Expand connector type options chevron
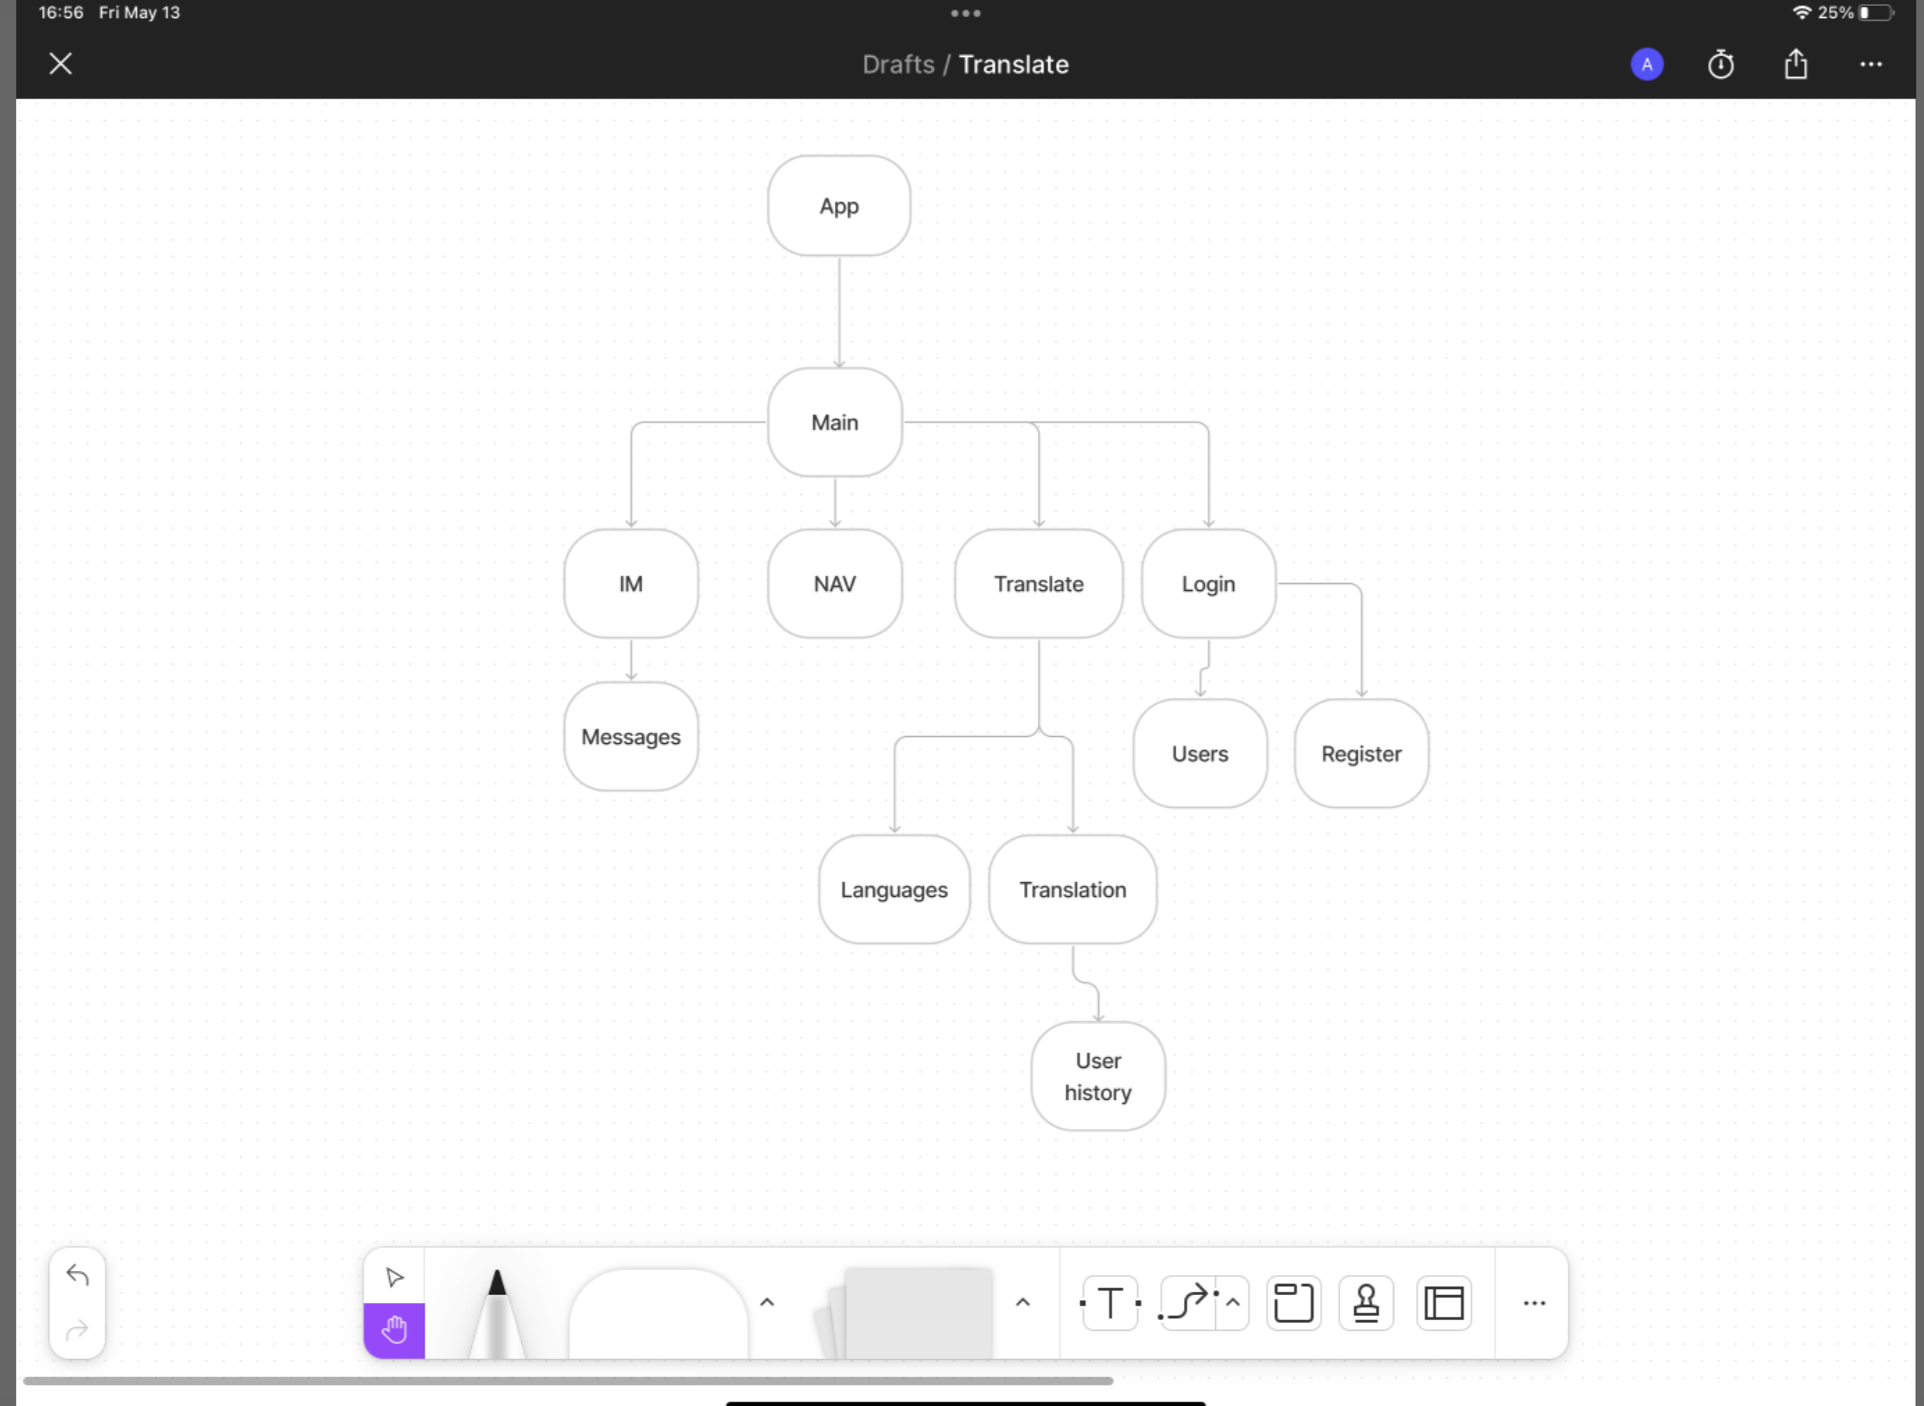The height and width of the screenshot is (1406, 1924). 1233,1302
